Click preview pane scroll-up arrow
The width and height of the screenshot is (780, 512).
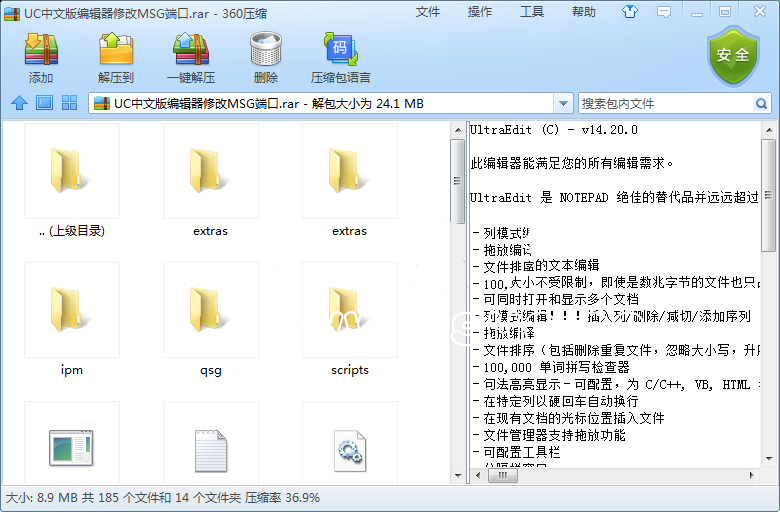click(769, 130)
